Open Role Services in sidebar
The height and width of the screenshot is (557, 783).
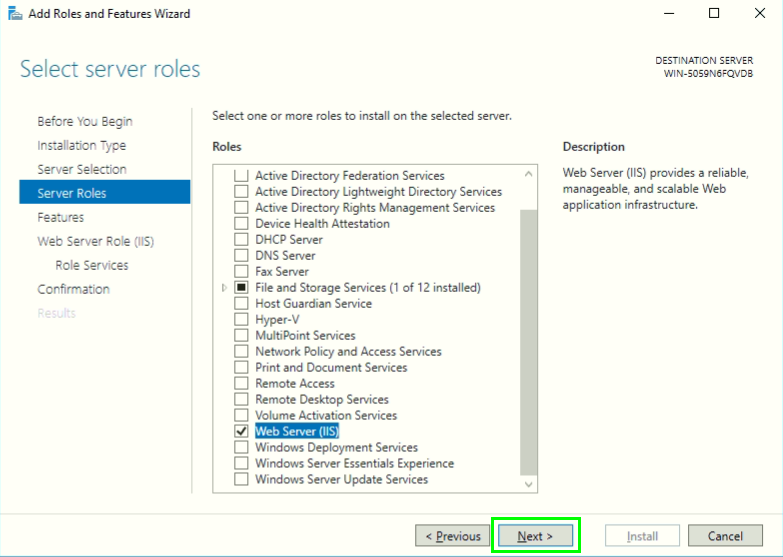(92, 265)
